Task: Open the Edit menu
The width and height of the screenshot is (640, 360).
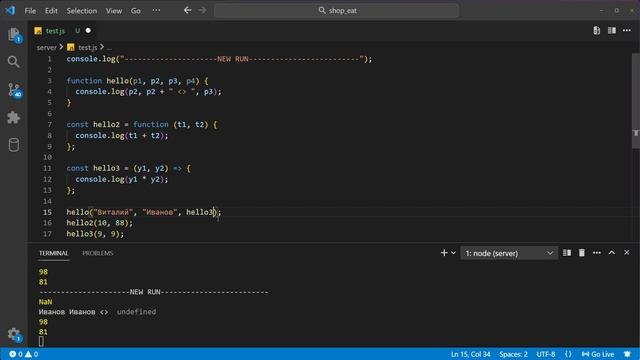Action: pos(51,11)
